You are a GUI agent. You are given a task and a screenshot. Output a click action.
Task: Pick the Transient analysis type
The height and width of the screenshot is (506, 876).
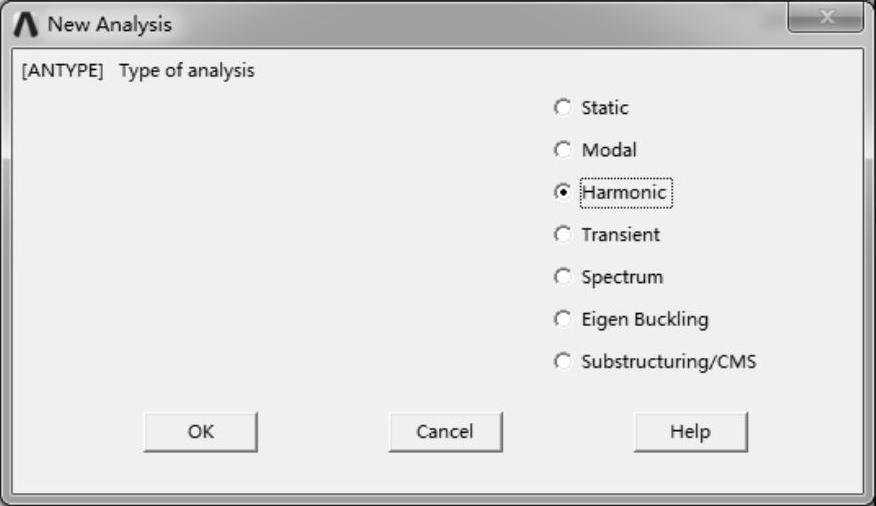pyautogui.click(x=563, y=234)
